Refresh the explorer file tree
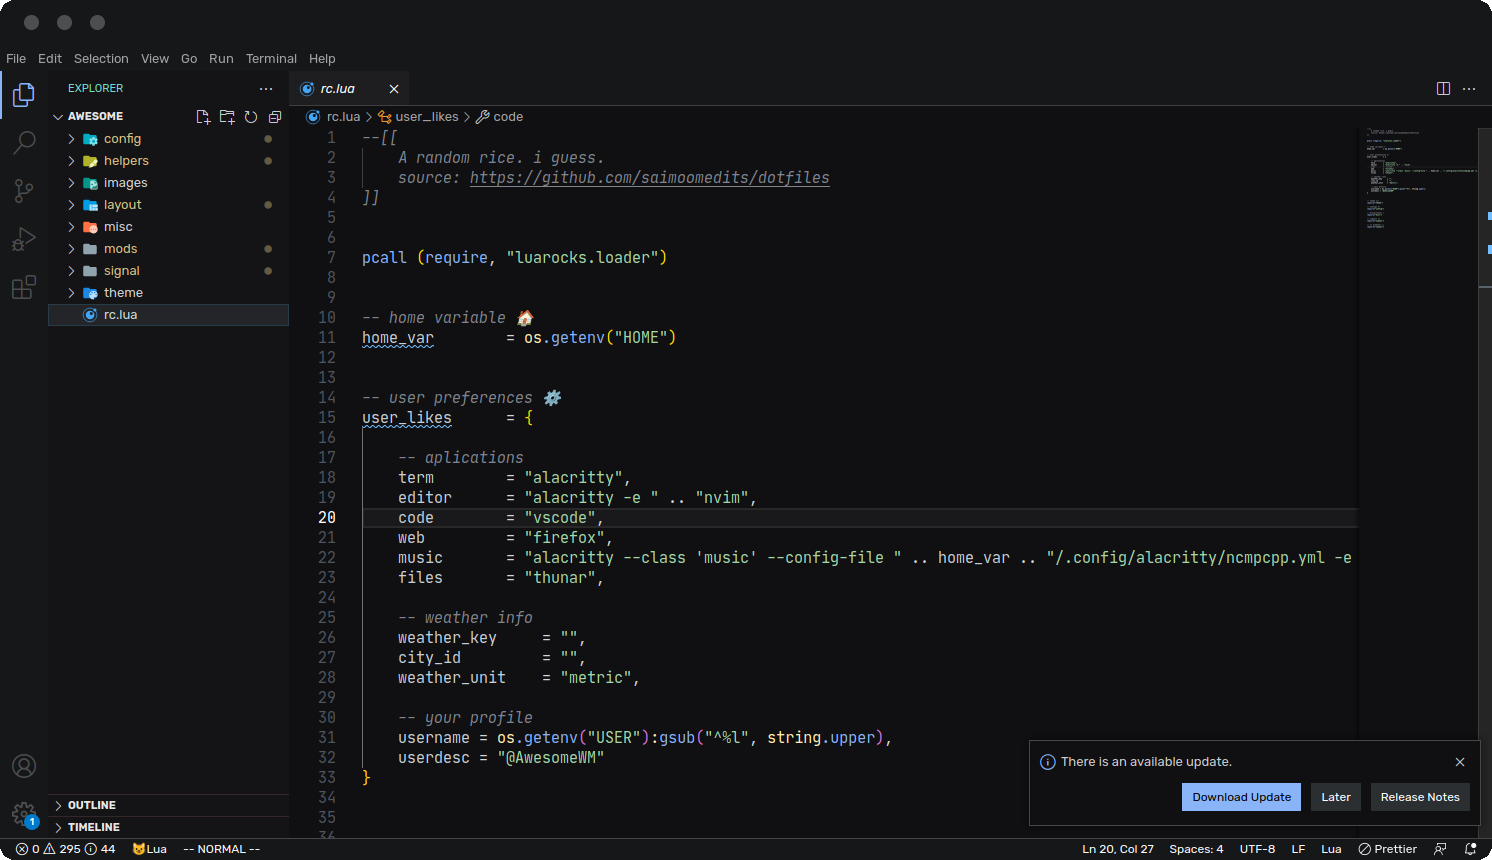 click(251, 117)
